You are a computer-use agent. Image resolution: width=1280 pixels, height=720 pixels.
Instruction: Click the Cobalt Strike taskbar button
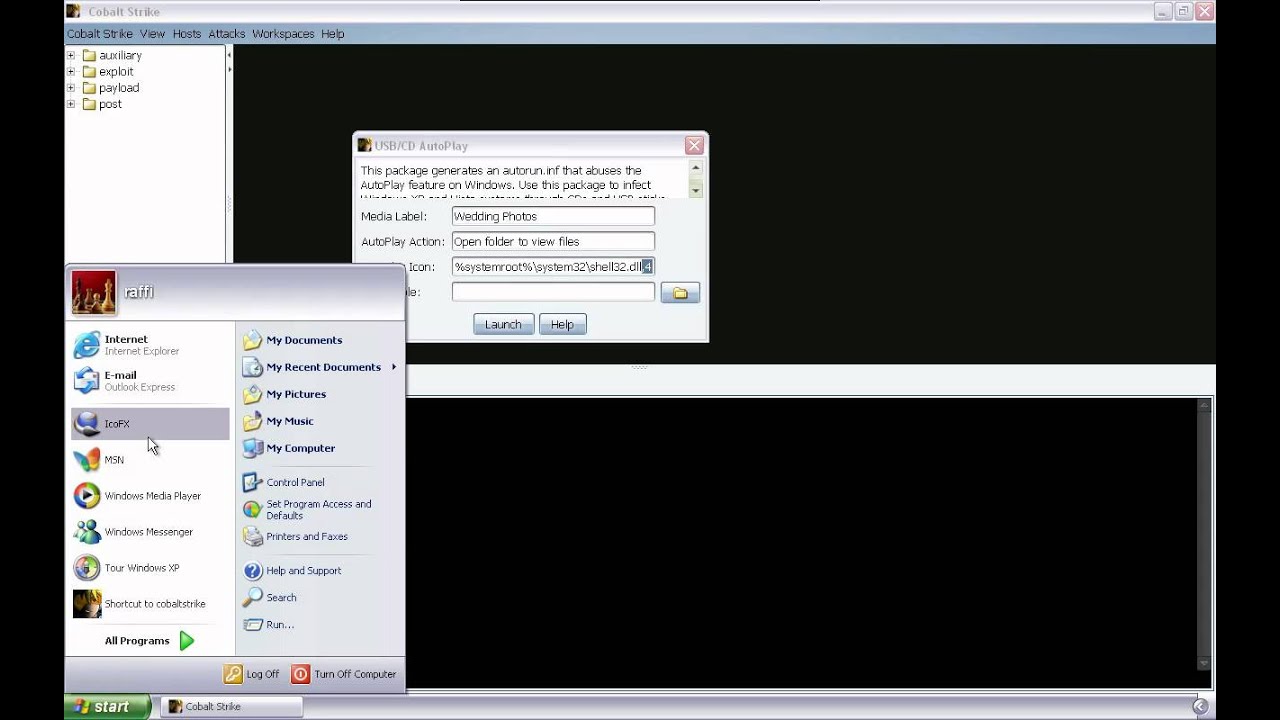pyautogui.click(x=229, y=707)
